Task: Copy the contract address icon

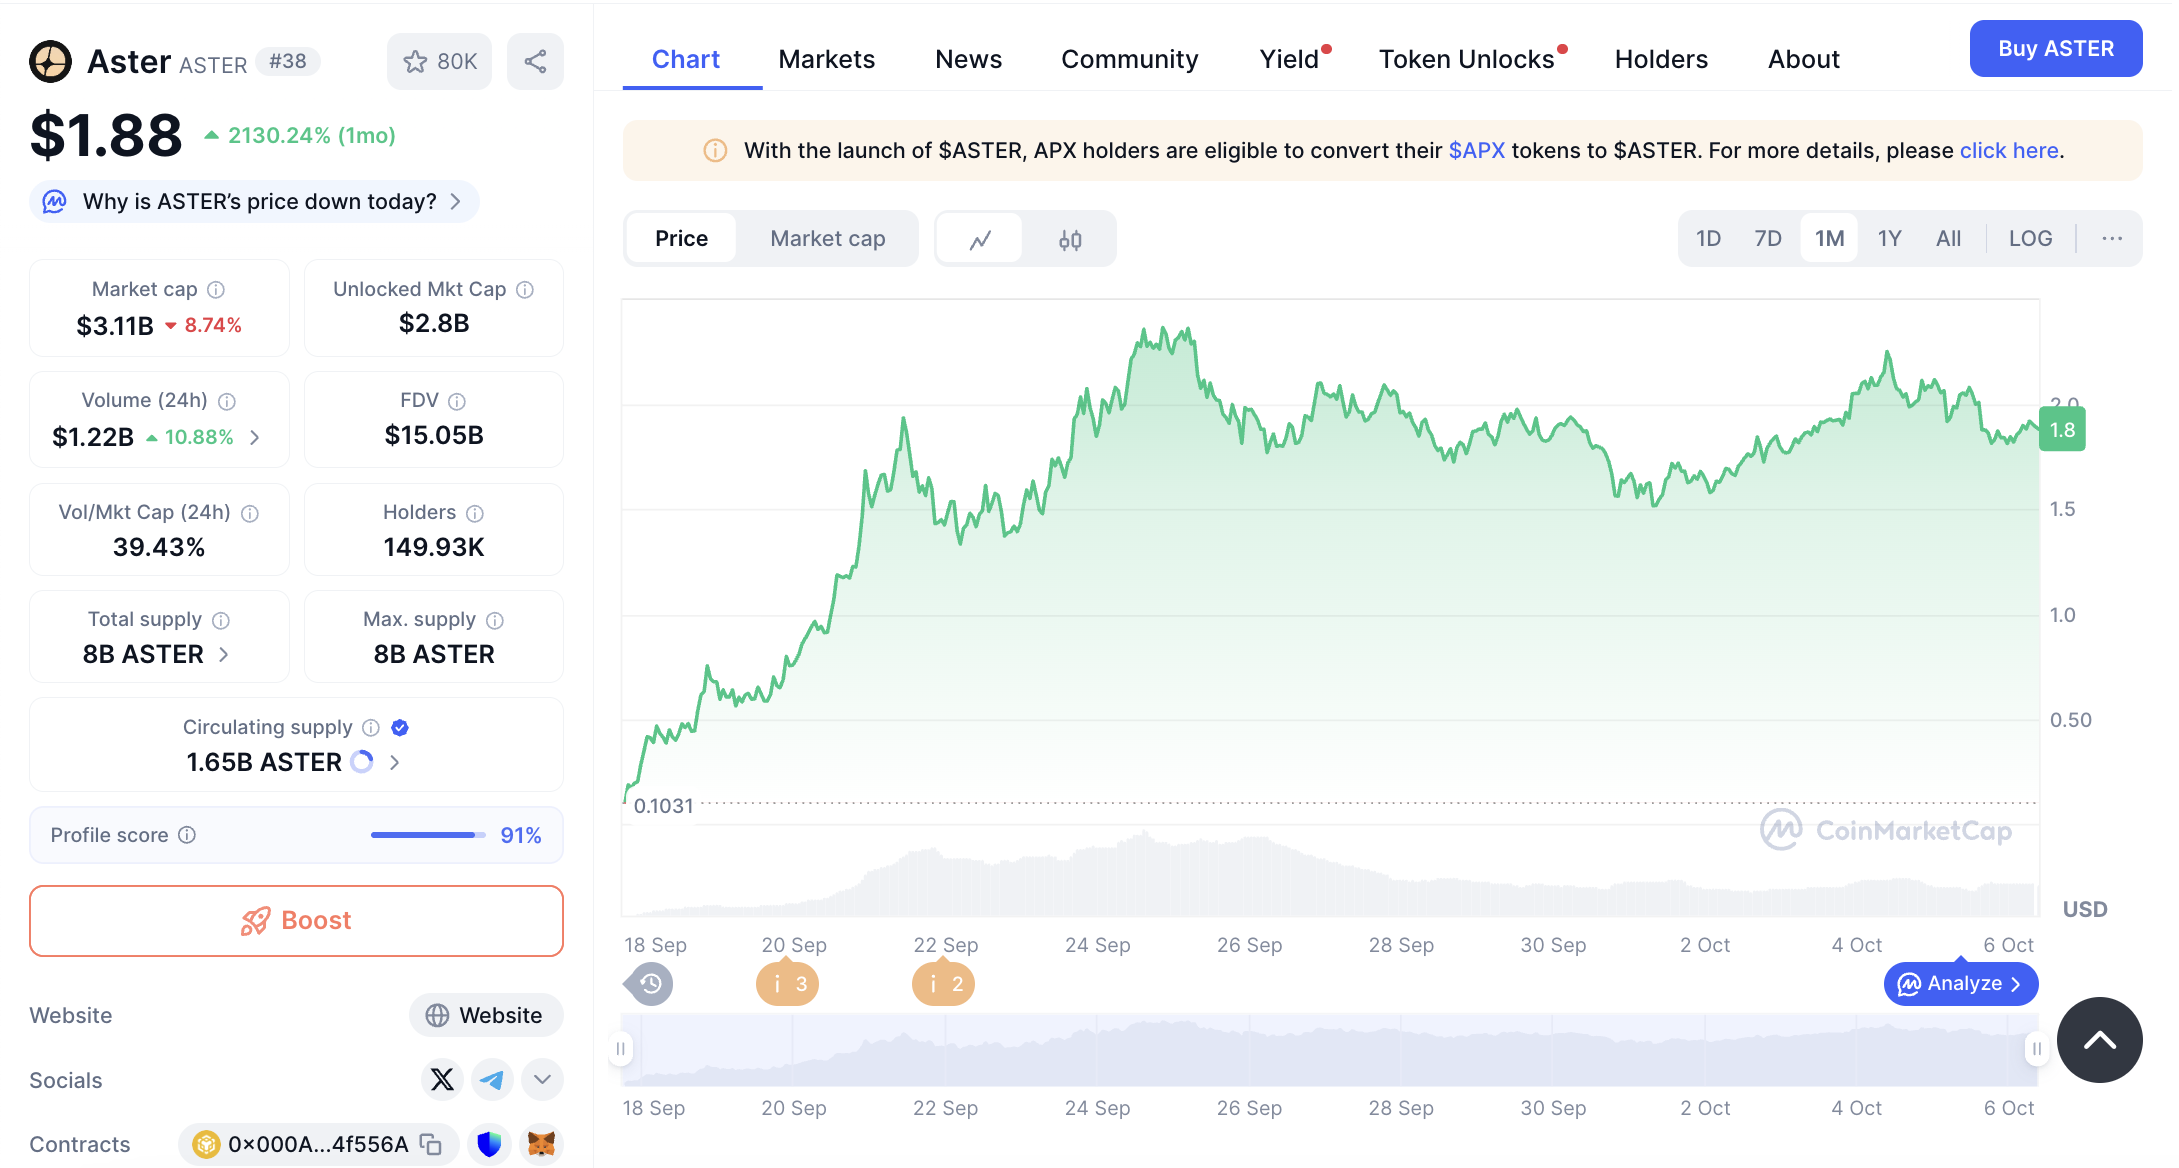Action: (431, 1144)
